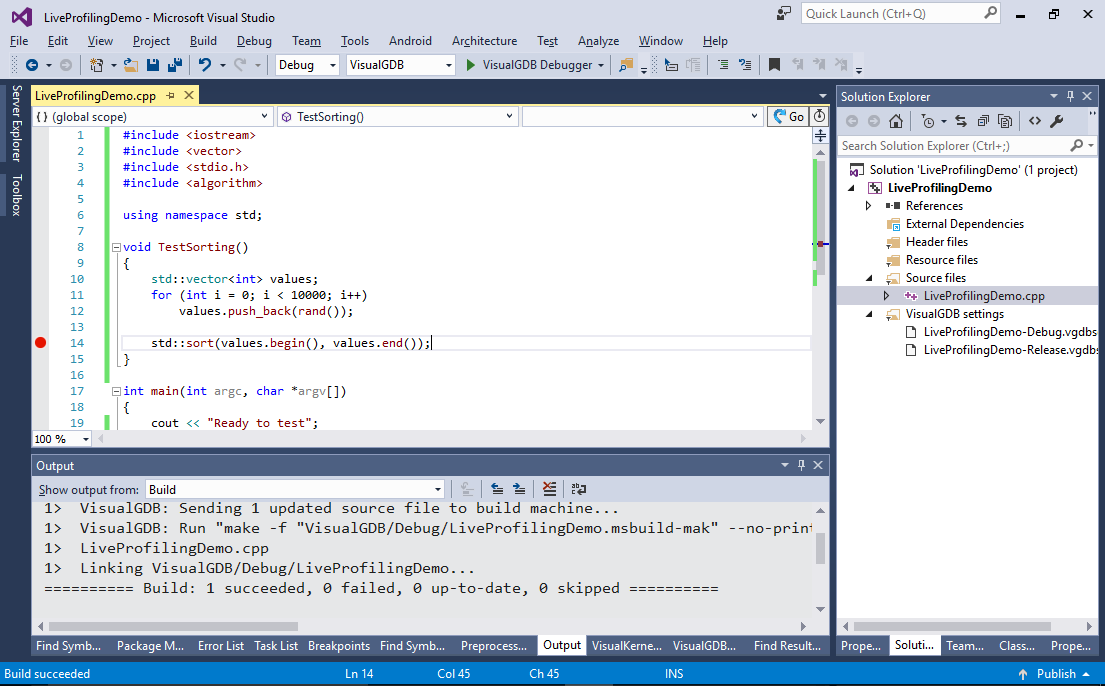Toggle the breakpoint on line 14
The height and width of the screenshot is (686, 1105).
tap(40, 343)
